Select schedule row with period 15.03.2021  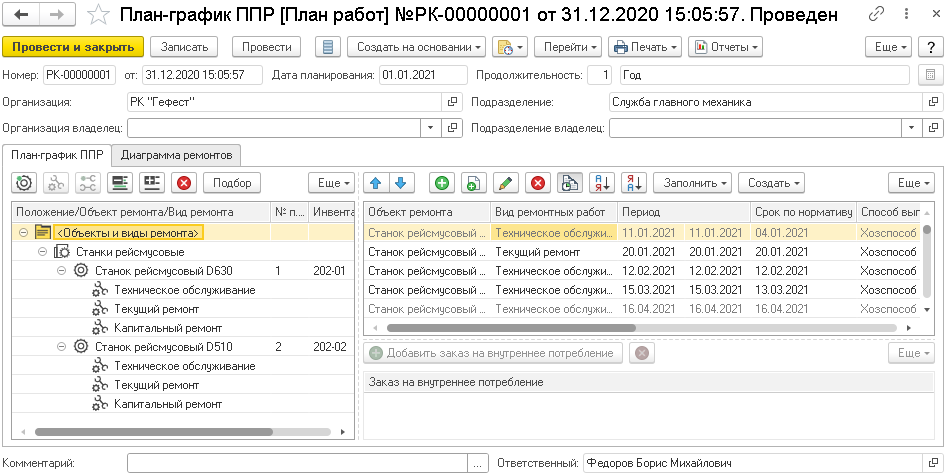tap(643, 290)
